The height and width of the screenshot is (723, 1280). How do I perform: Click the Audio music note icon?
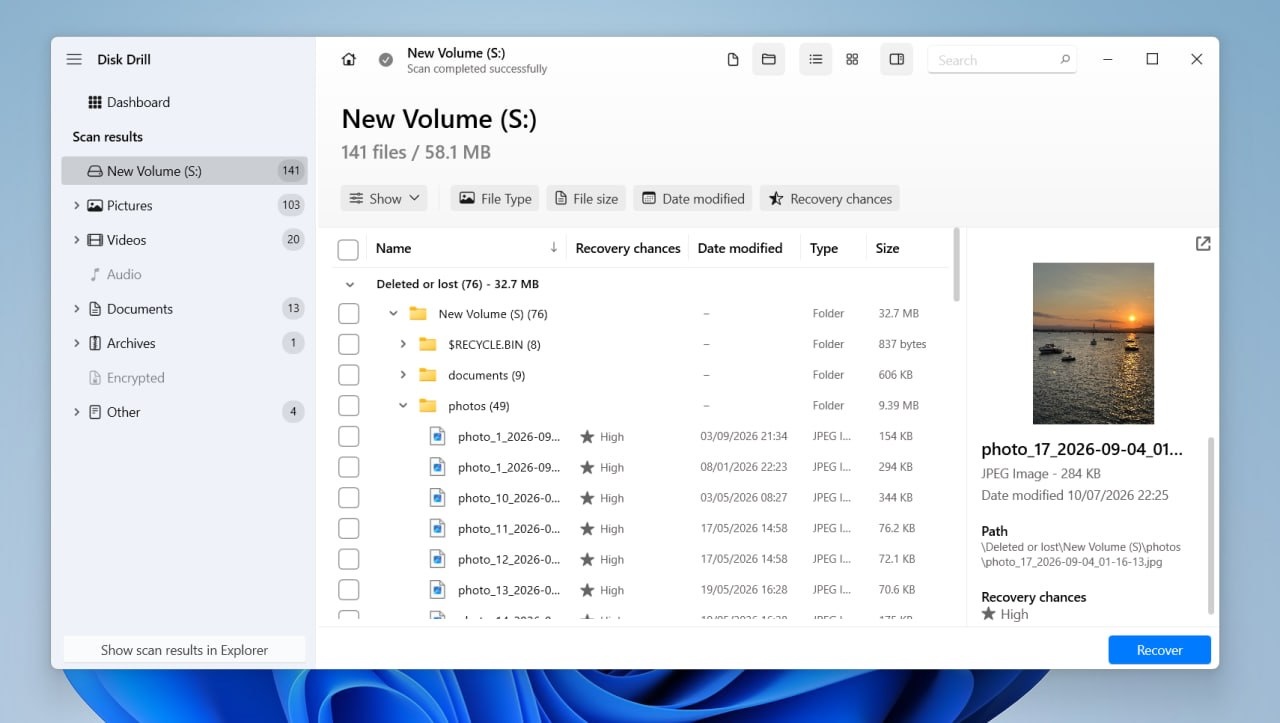[95, 274]
